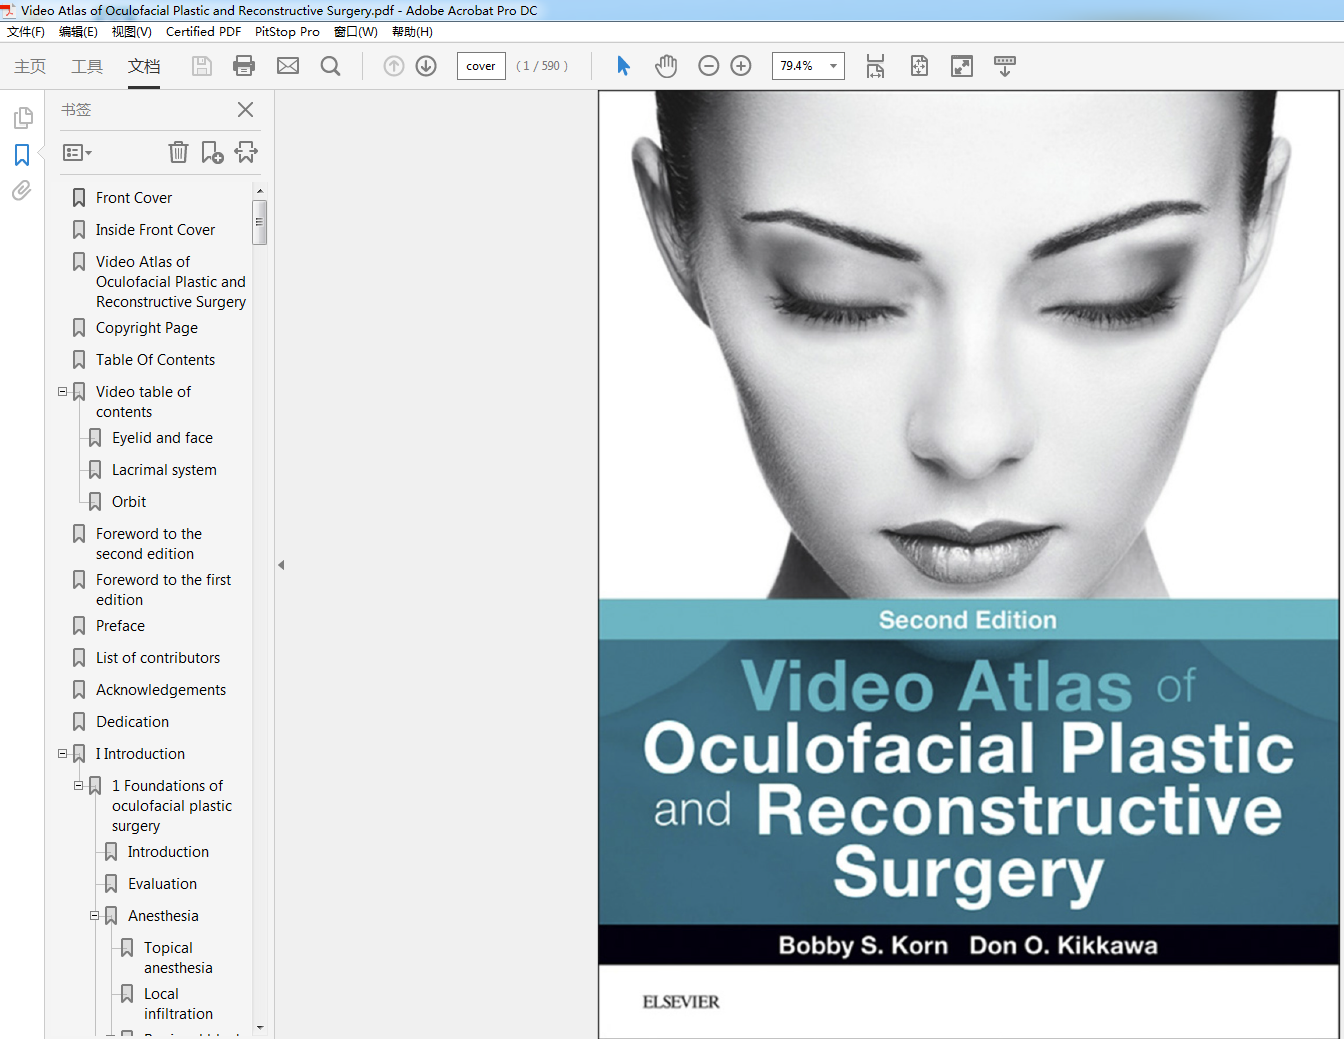
Task: Select the 文档 tab
Action: pyautogui.click(x=144, y=66)
